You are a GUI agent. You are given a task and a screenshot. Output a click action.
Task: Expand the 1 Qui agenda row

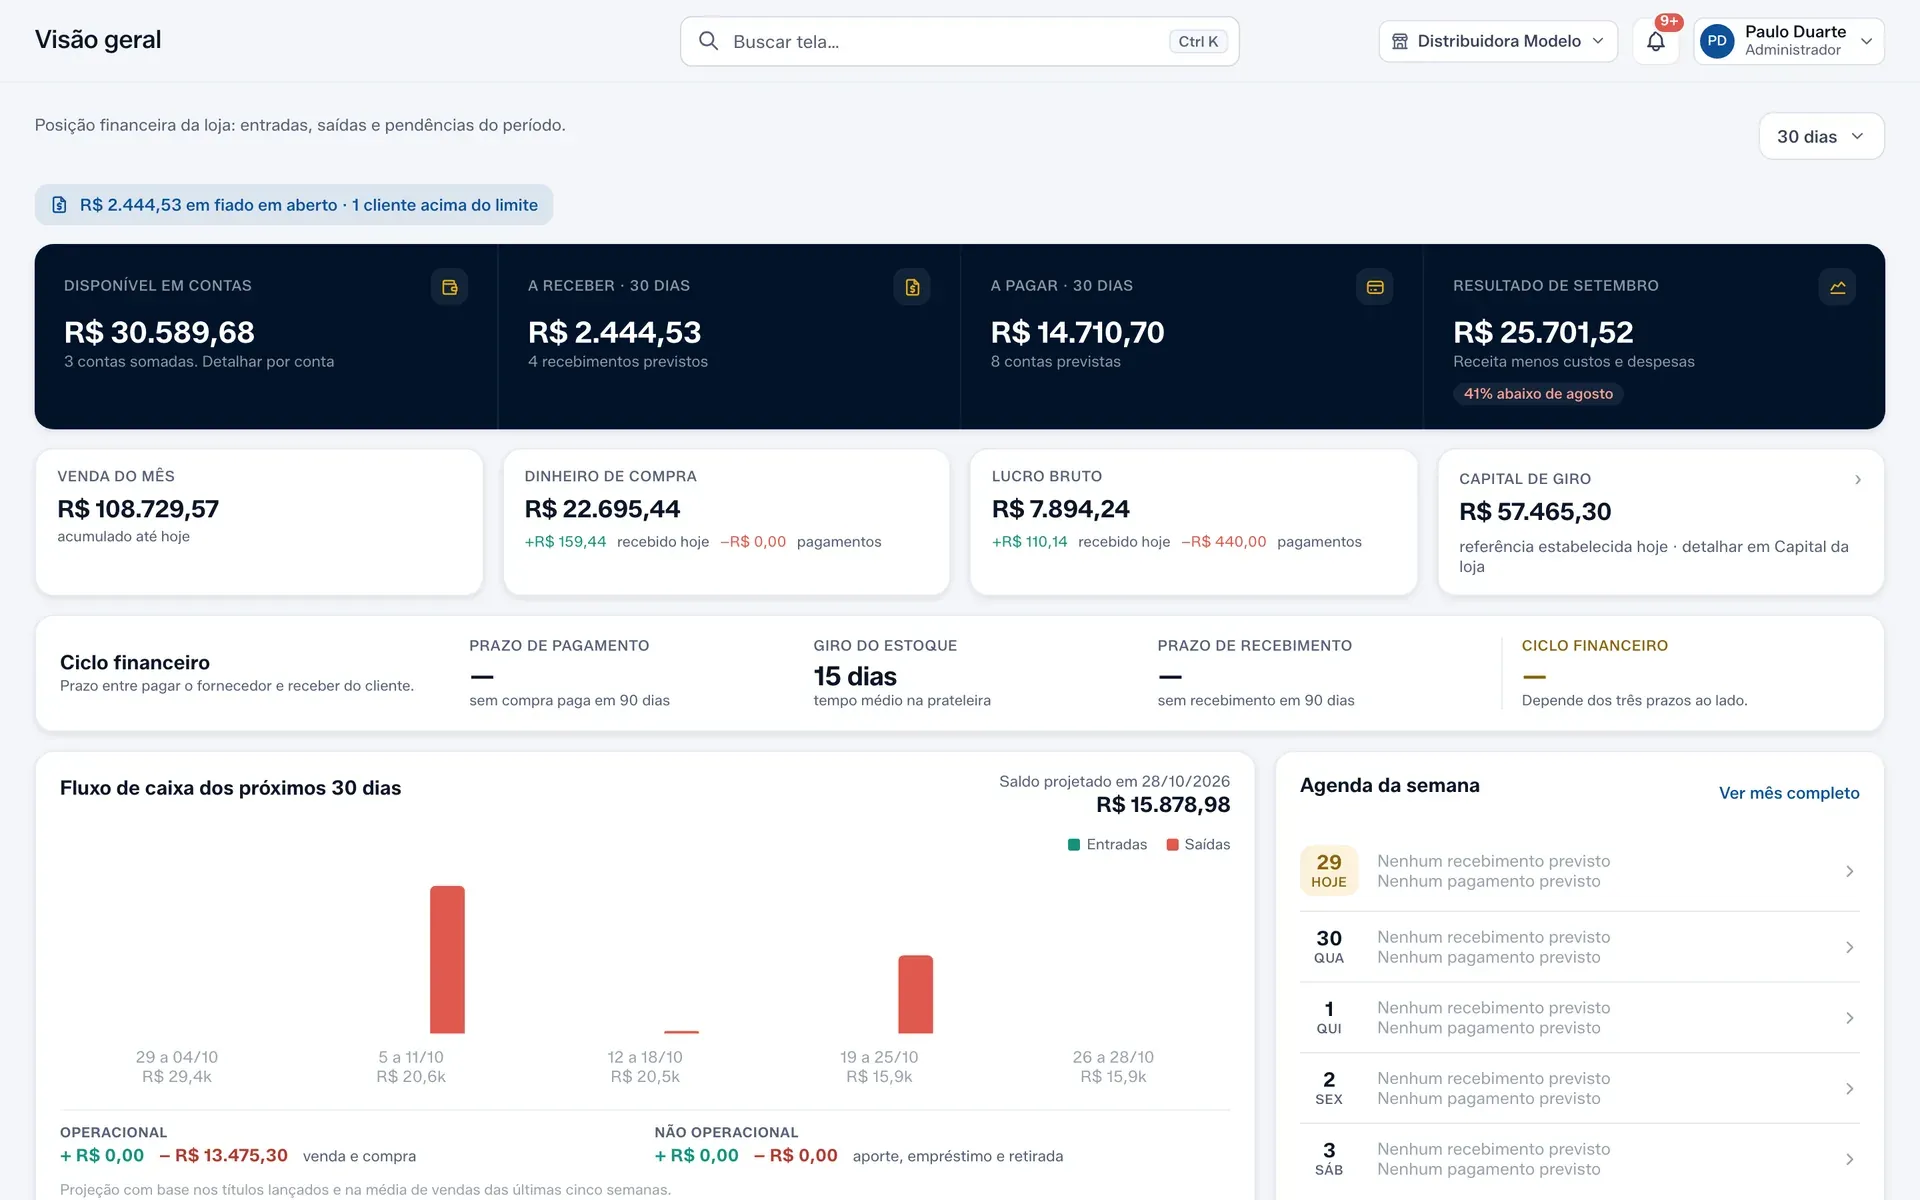(x=1580, y=1018)
